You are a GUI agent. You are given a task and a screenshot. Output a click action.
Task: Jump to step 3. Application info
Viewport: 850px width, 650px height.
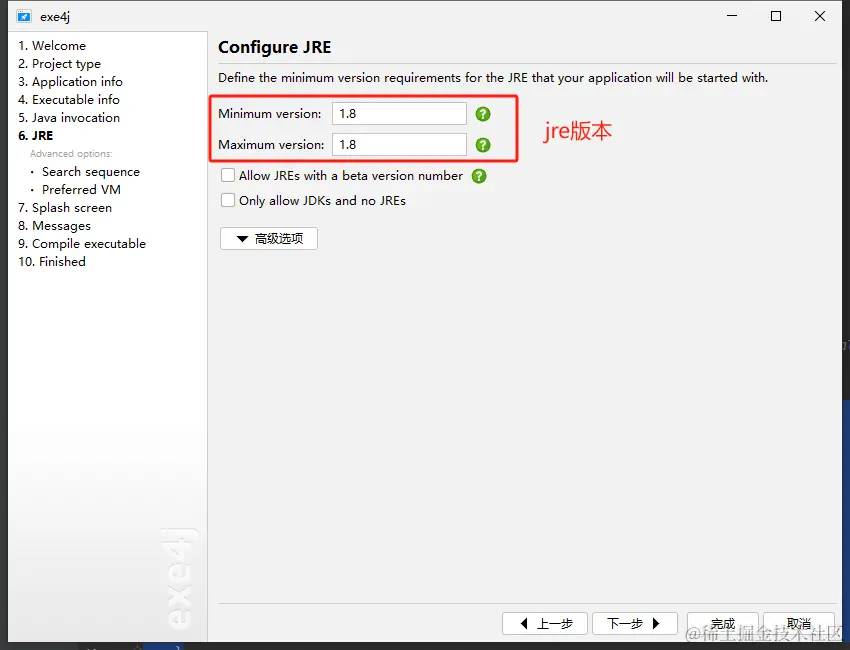coord(70,81)
